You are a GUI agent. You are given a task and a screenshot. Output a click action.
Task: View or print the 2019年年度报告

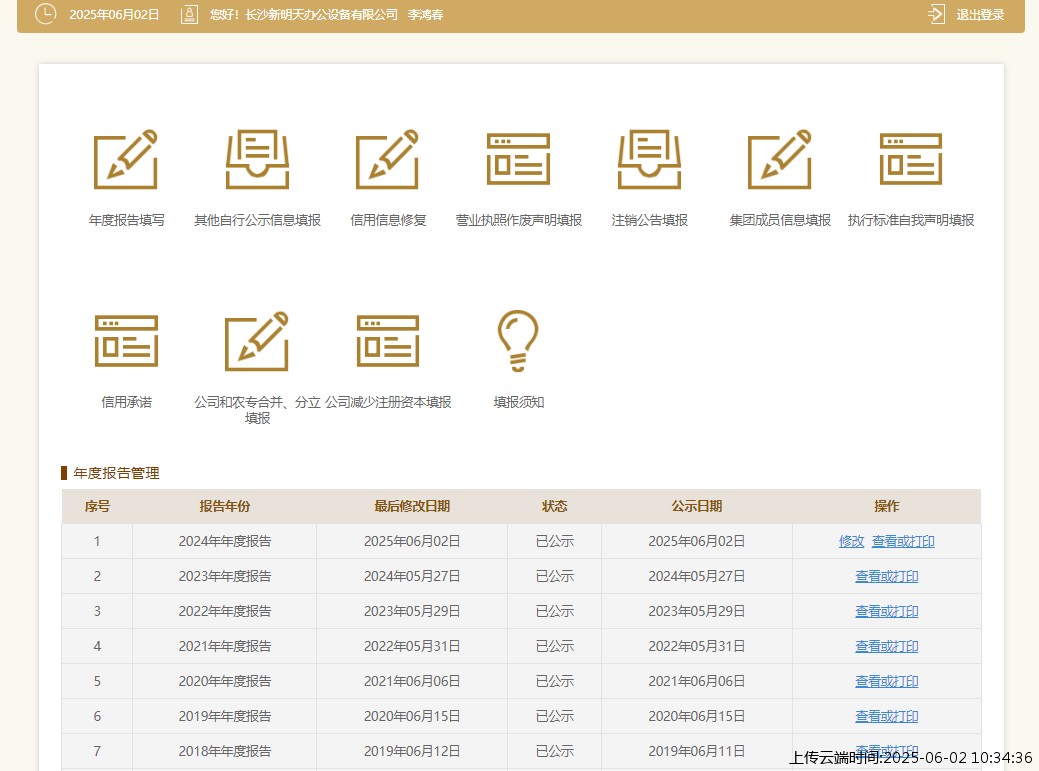(887, 716)
